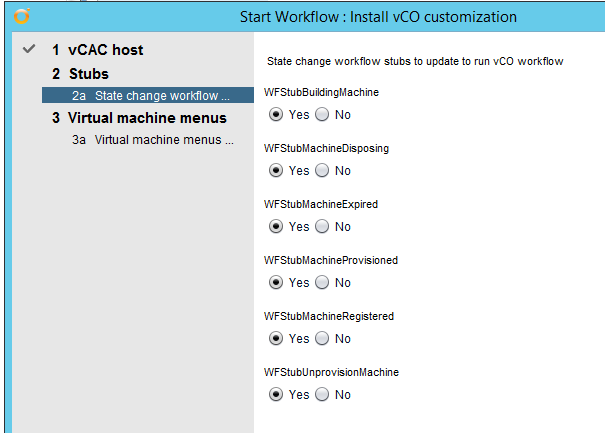Screen dimensions: 605x433
Task: Go to step 2 Stubs
Action: 80,74
